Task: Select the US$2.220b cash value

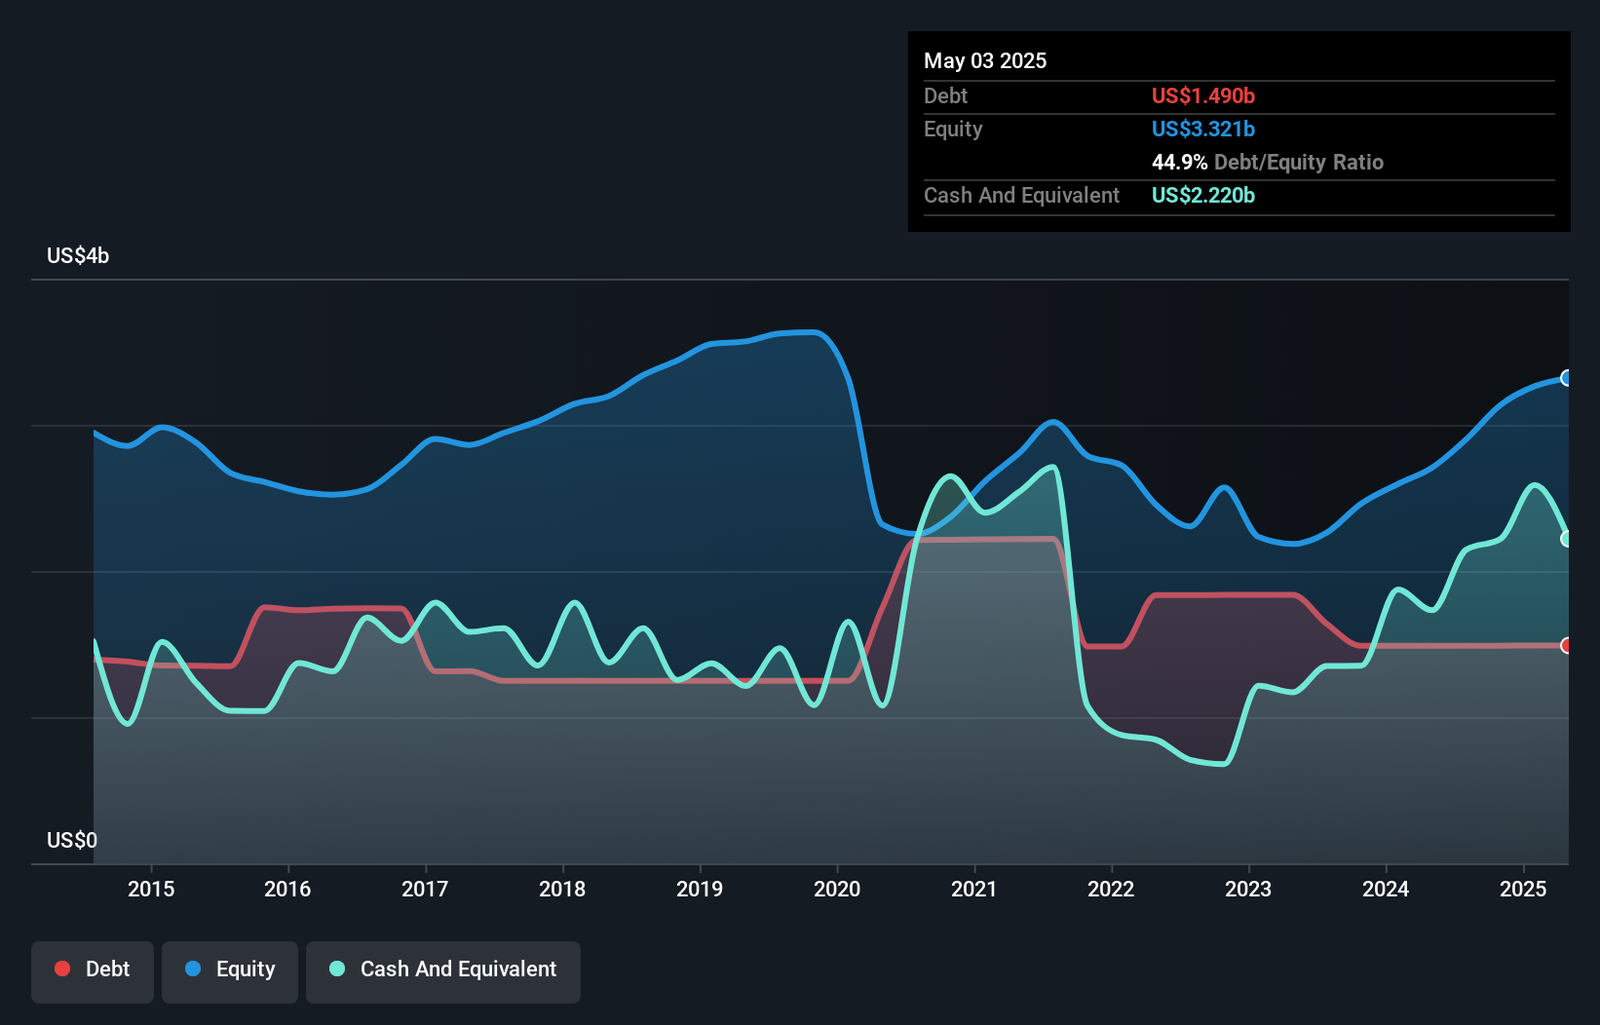Action: tap(1203, 195)
